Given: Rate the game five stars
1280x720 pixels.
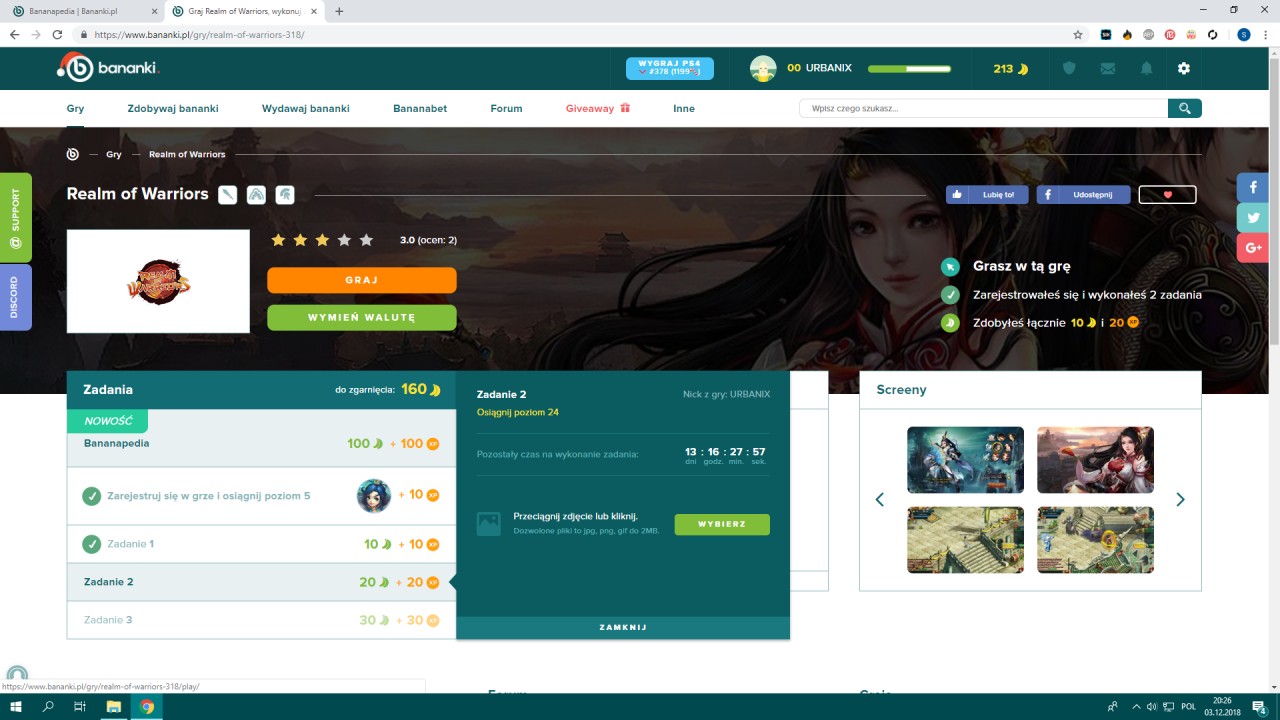Looking at the screenshot, I should [366, 240].
